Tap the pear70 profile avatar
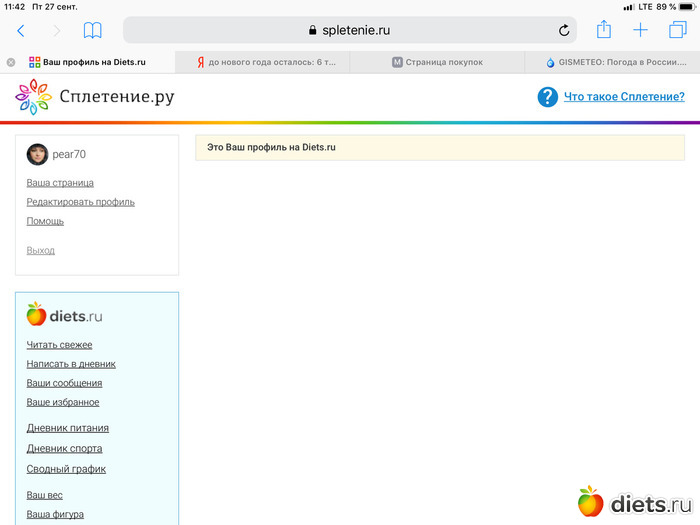The width and height of the screenshot is (700, 525). coord(37,154)
